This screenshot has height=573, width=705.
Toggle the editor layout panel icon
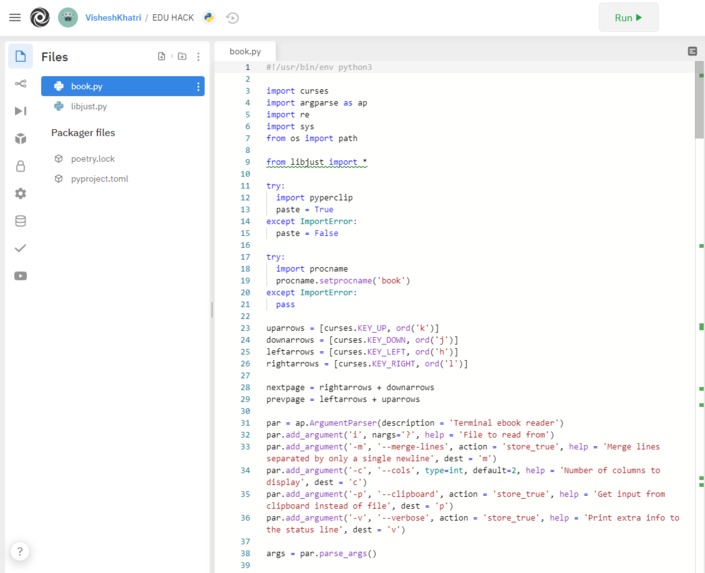click(692, 51)
